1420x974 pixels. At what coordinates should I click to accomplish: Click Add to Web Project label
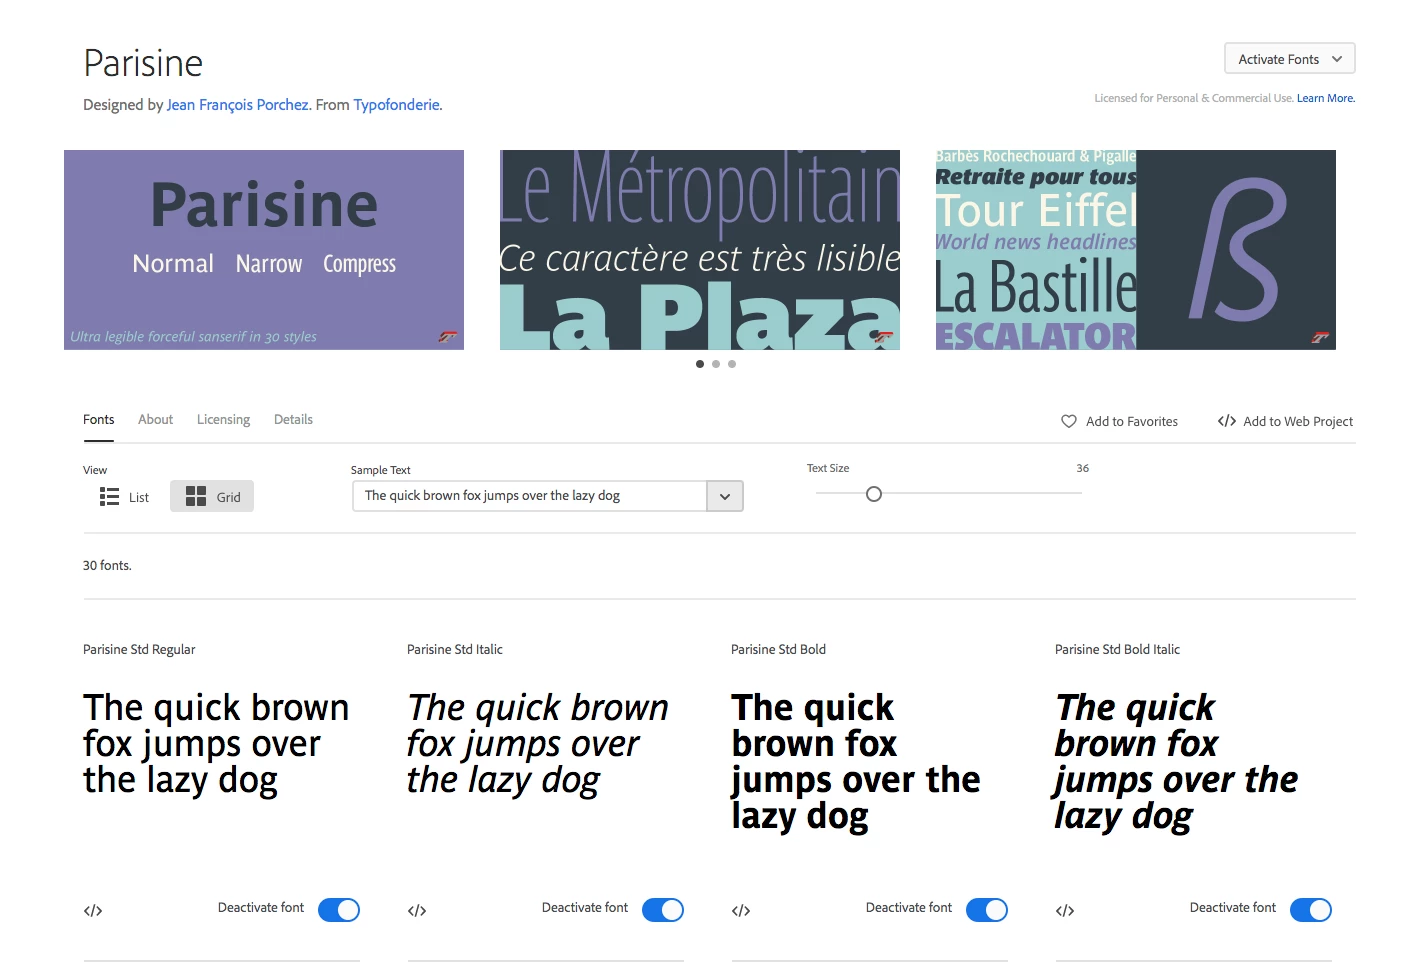coord(1298,422)
